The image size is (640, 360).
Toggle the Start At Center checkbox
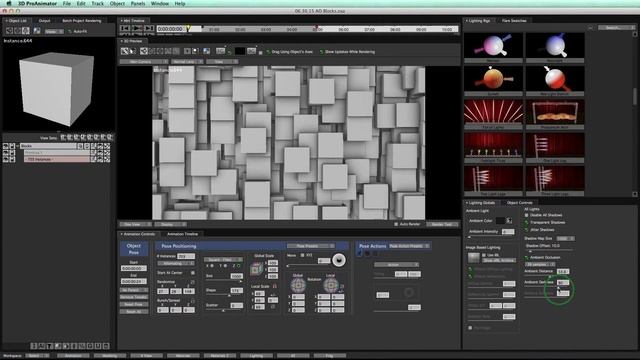click(x=192, y=273)
